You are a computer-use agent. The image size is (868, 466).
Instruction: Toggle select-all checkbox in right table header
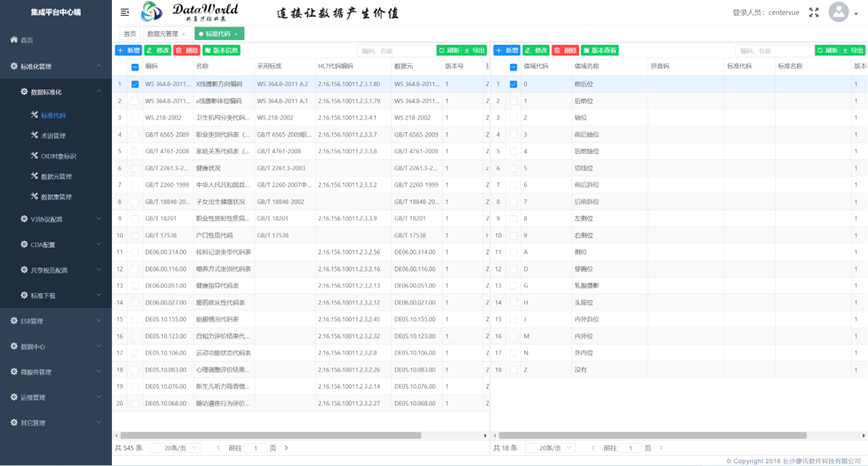(x=513, y=67)
